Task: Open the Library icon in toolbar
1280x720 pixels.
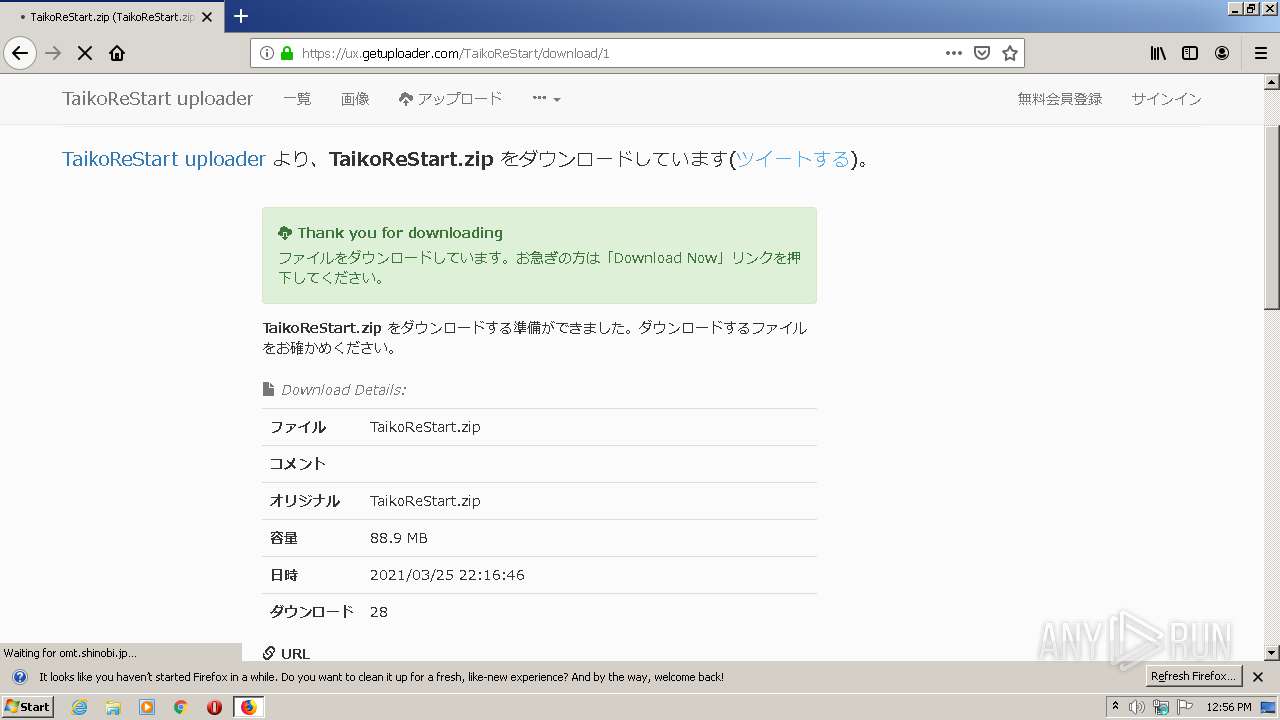Action: 1158,53
